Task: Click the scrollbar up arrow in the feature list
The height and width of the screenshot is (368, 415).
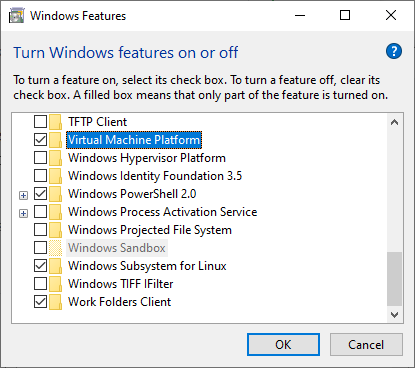Action: click(x=394, y=122)
